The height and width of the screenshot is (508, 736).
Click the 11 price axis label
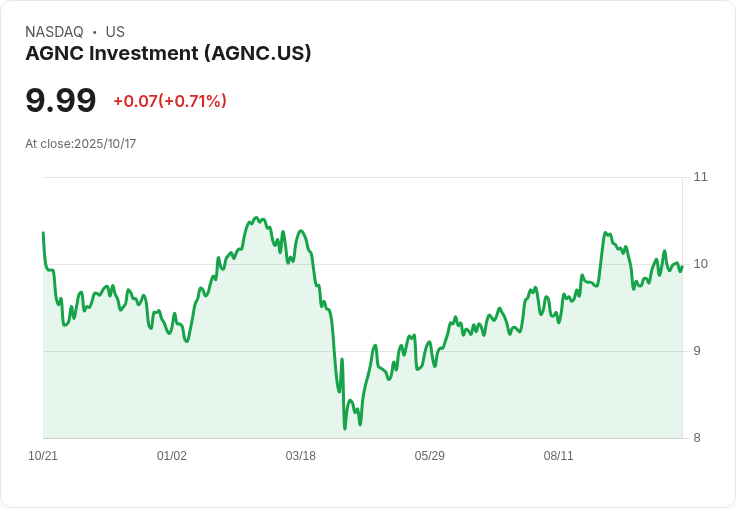click(x=700, y=177)
